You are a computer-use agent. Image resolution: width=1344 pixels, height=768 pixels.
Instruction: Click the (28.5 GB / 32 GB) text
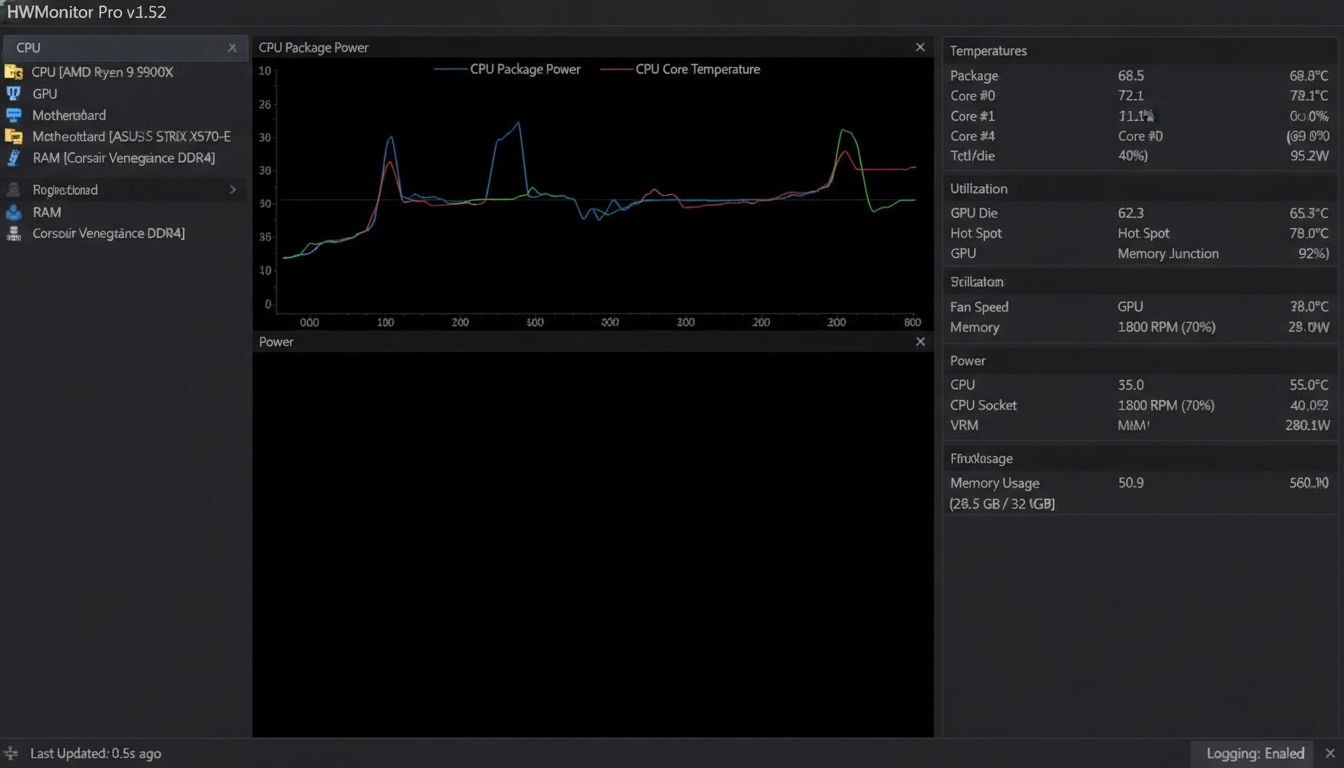coord(1002,504)
